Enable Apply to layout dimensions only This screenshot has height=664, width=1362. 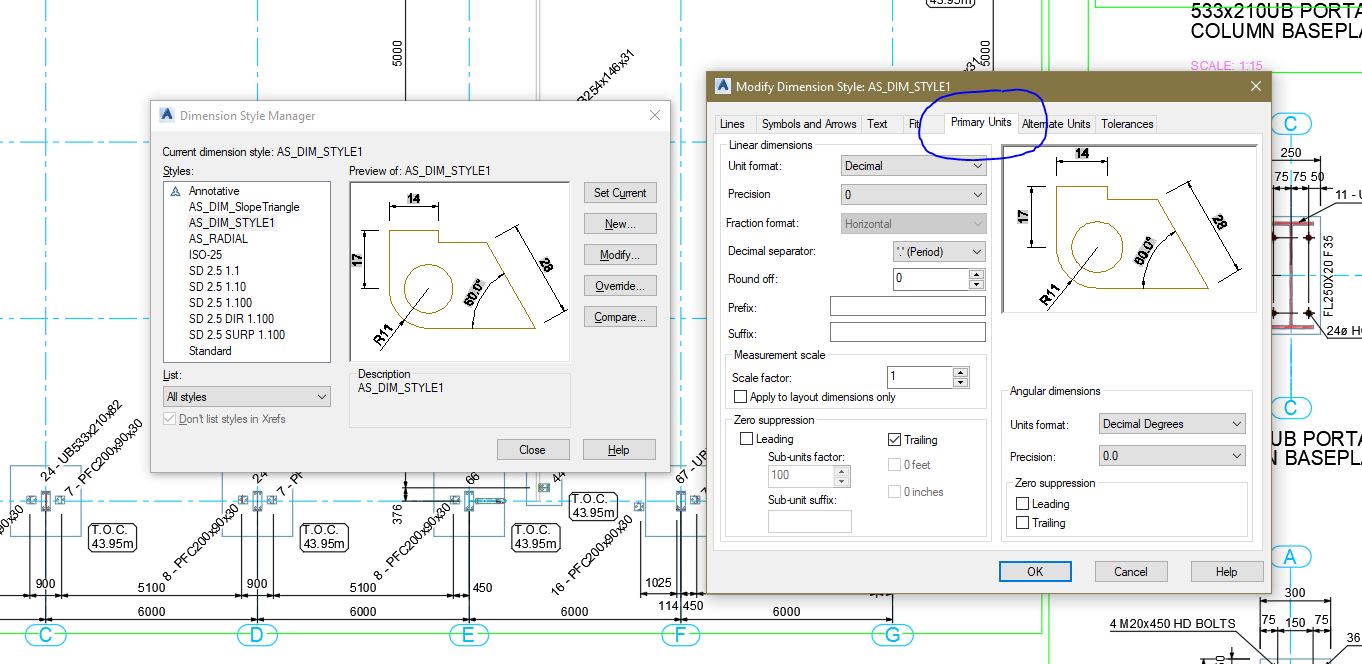click(x=741, y=397)
